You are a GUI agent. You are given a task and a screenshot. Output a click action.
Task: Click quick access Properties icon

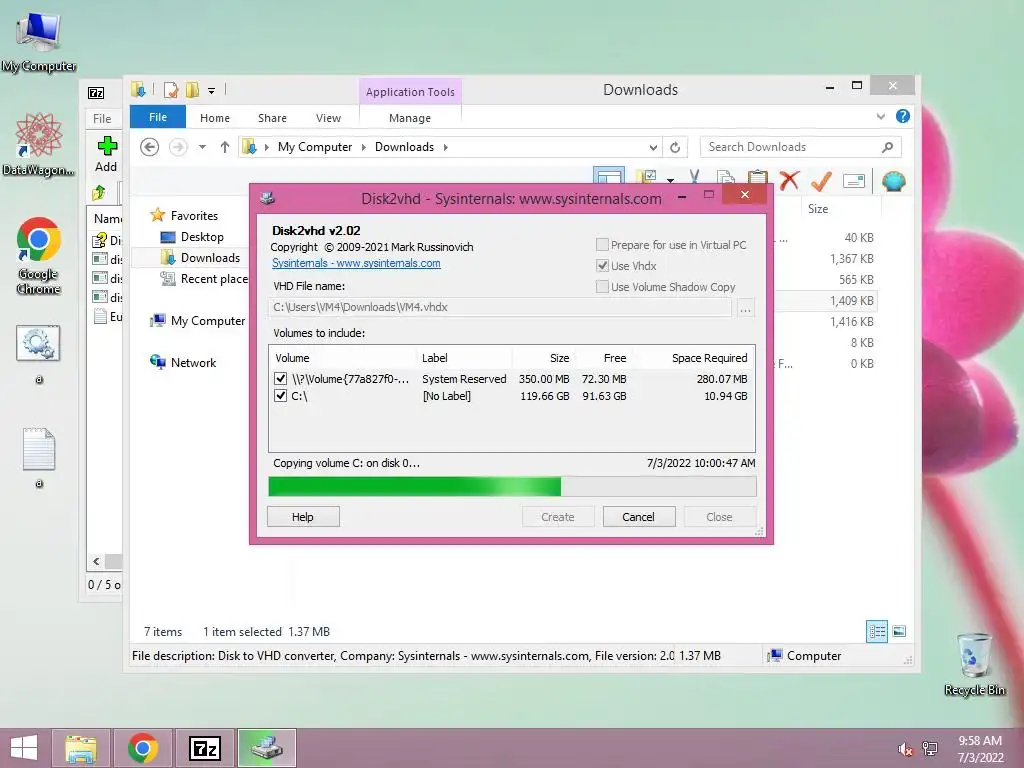click(170, 90)
